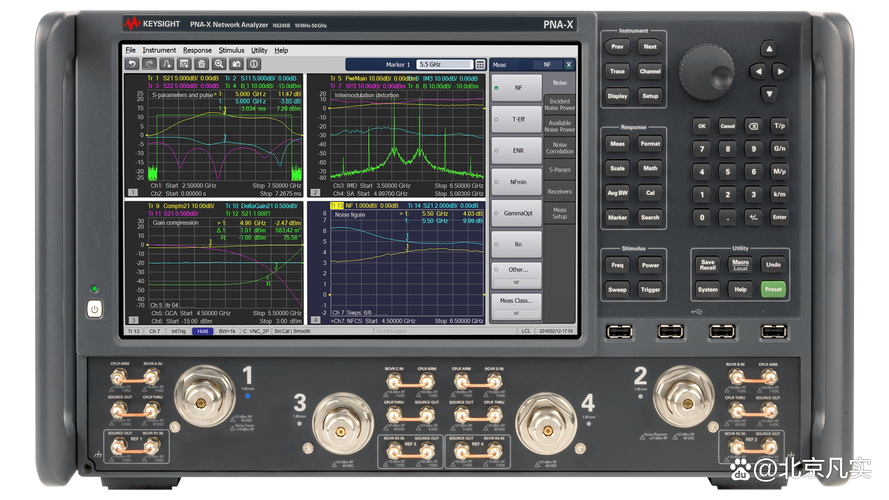Viewport: 889px width, 500px height.
Task: Click the number 5 keypad key
Action: click(727, 171)
